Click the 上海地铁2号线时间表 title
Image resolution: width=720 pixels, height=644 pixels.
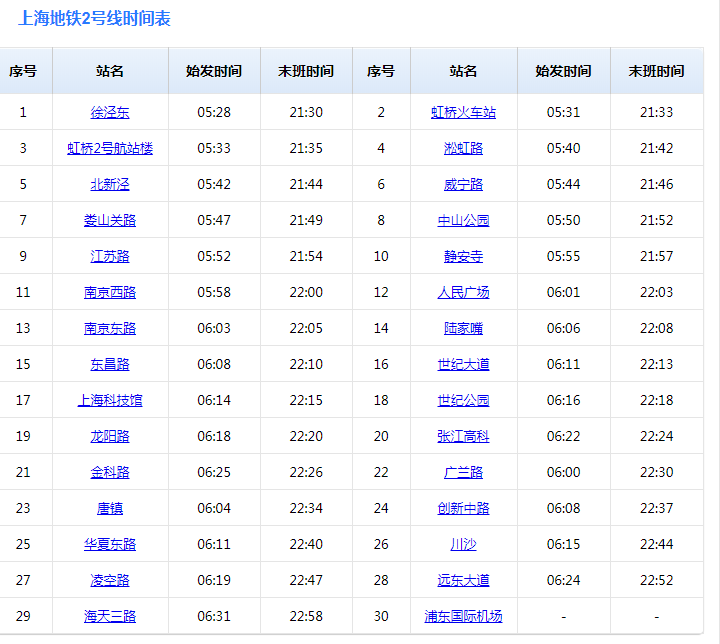(x=94, y=19)
